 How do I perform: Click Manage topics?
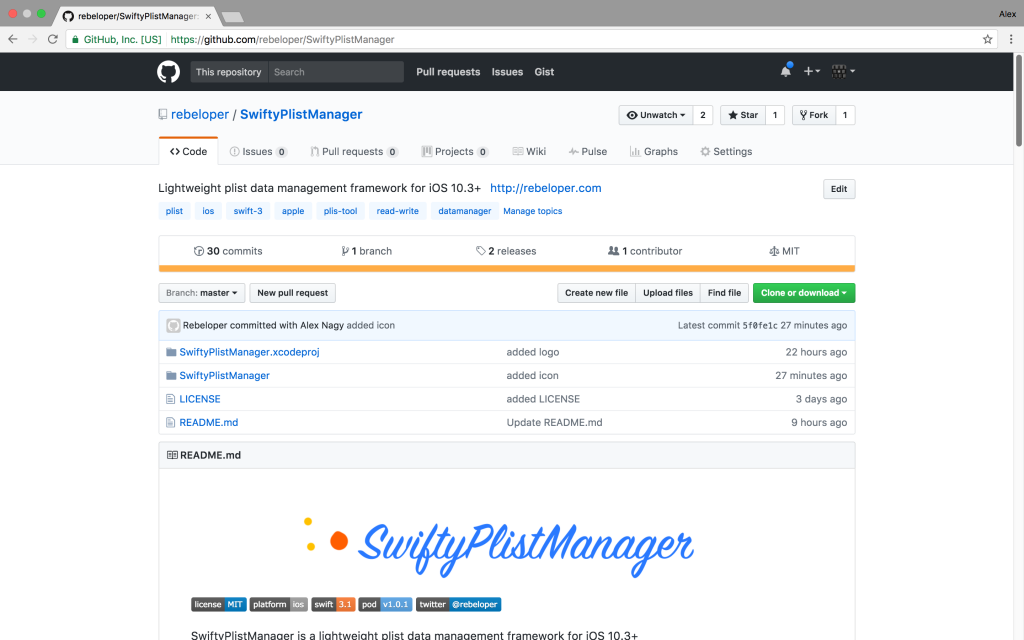tap(532, 211)
